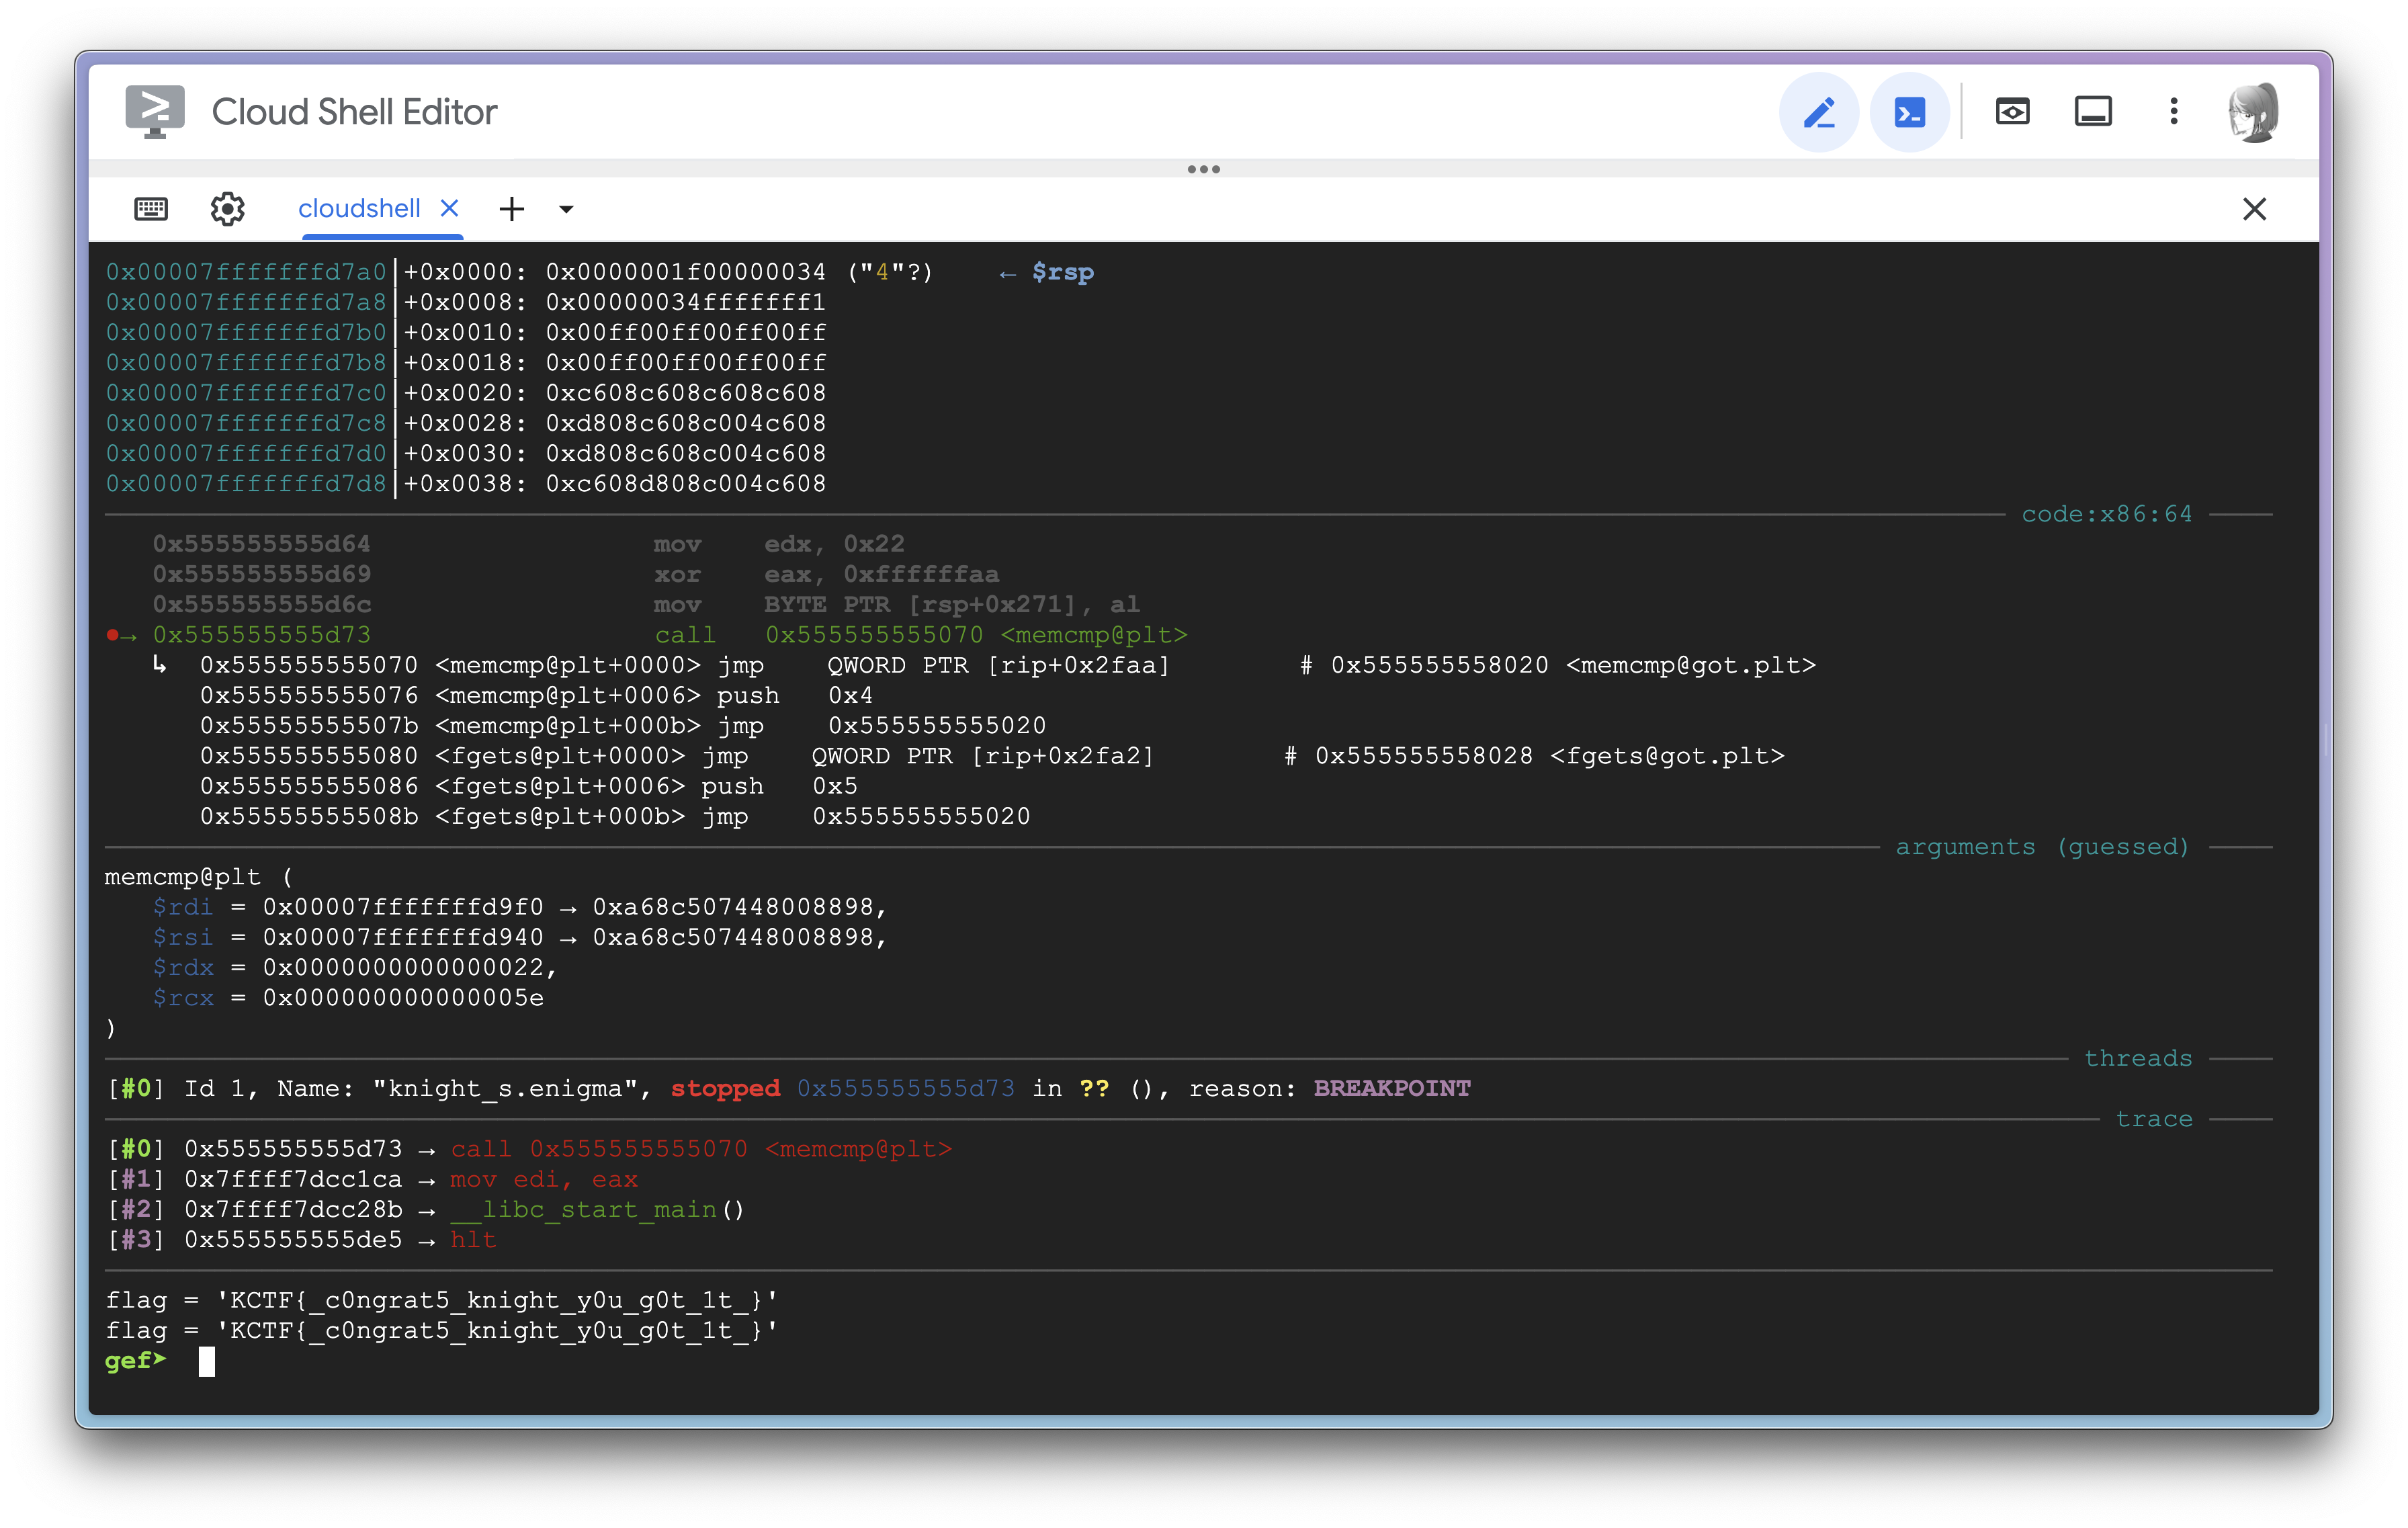Open the Web Preview icon
Image resolution: width=2408 pixels, height=1528 pixels.
pyautogui.click(x=2012, y=111)
